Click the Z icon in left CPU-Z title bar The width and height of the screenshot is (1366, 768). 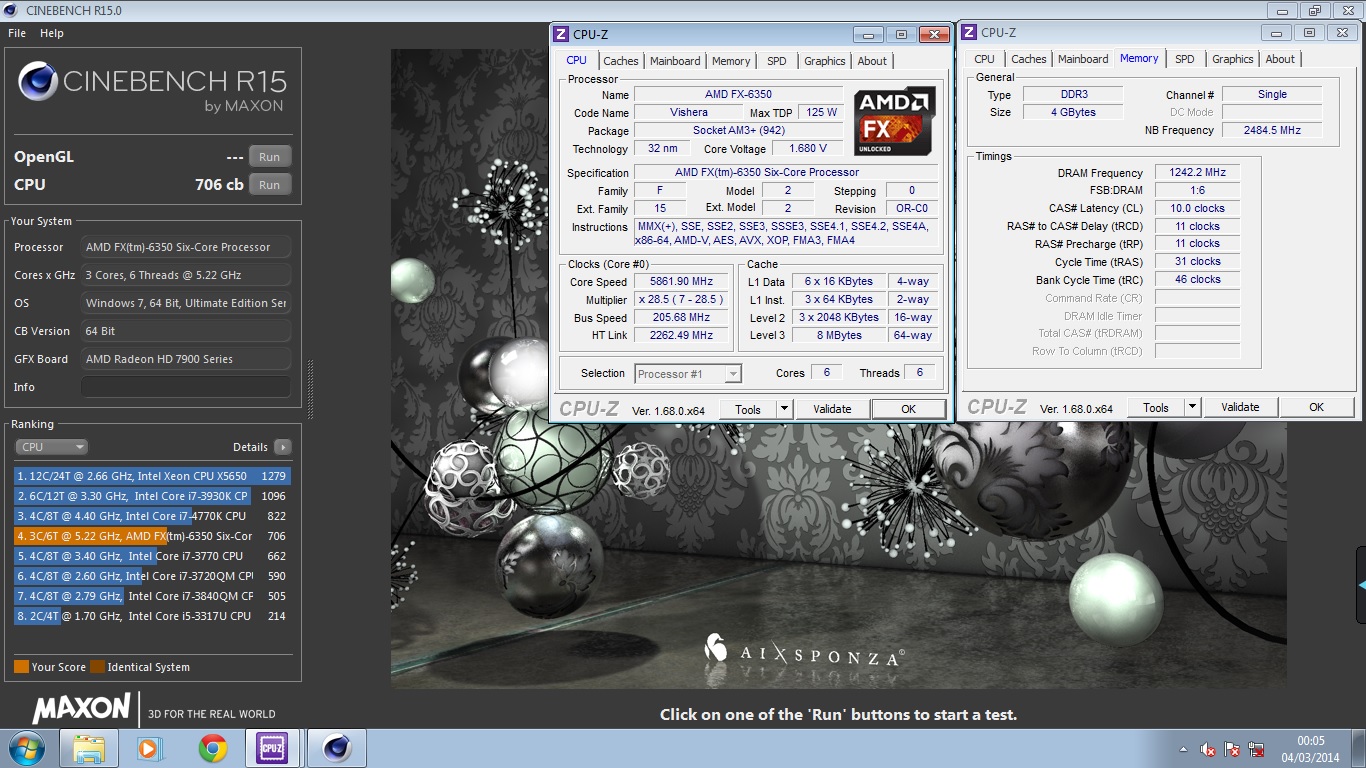coord(561,34)
